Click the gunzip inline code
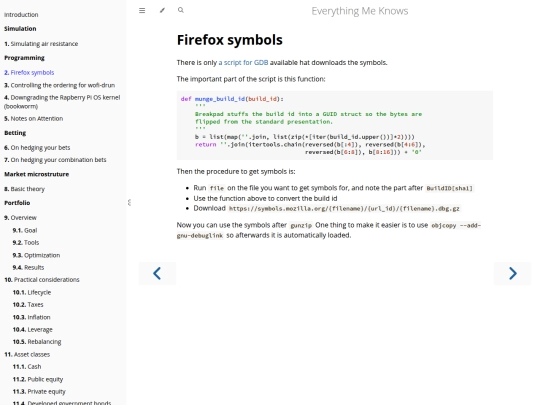 [x=301, y=226]
